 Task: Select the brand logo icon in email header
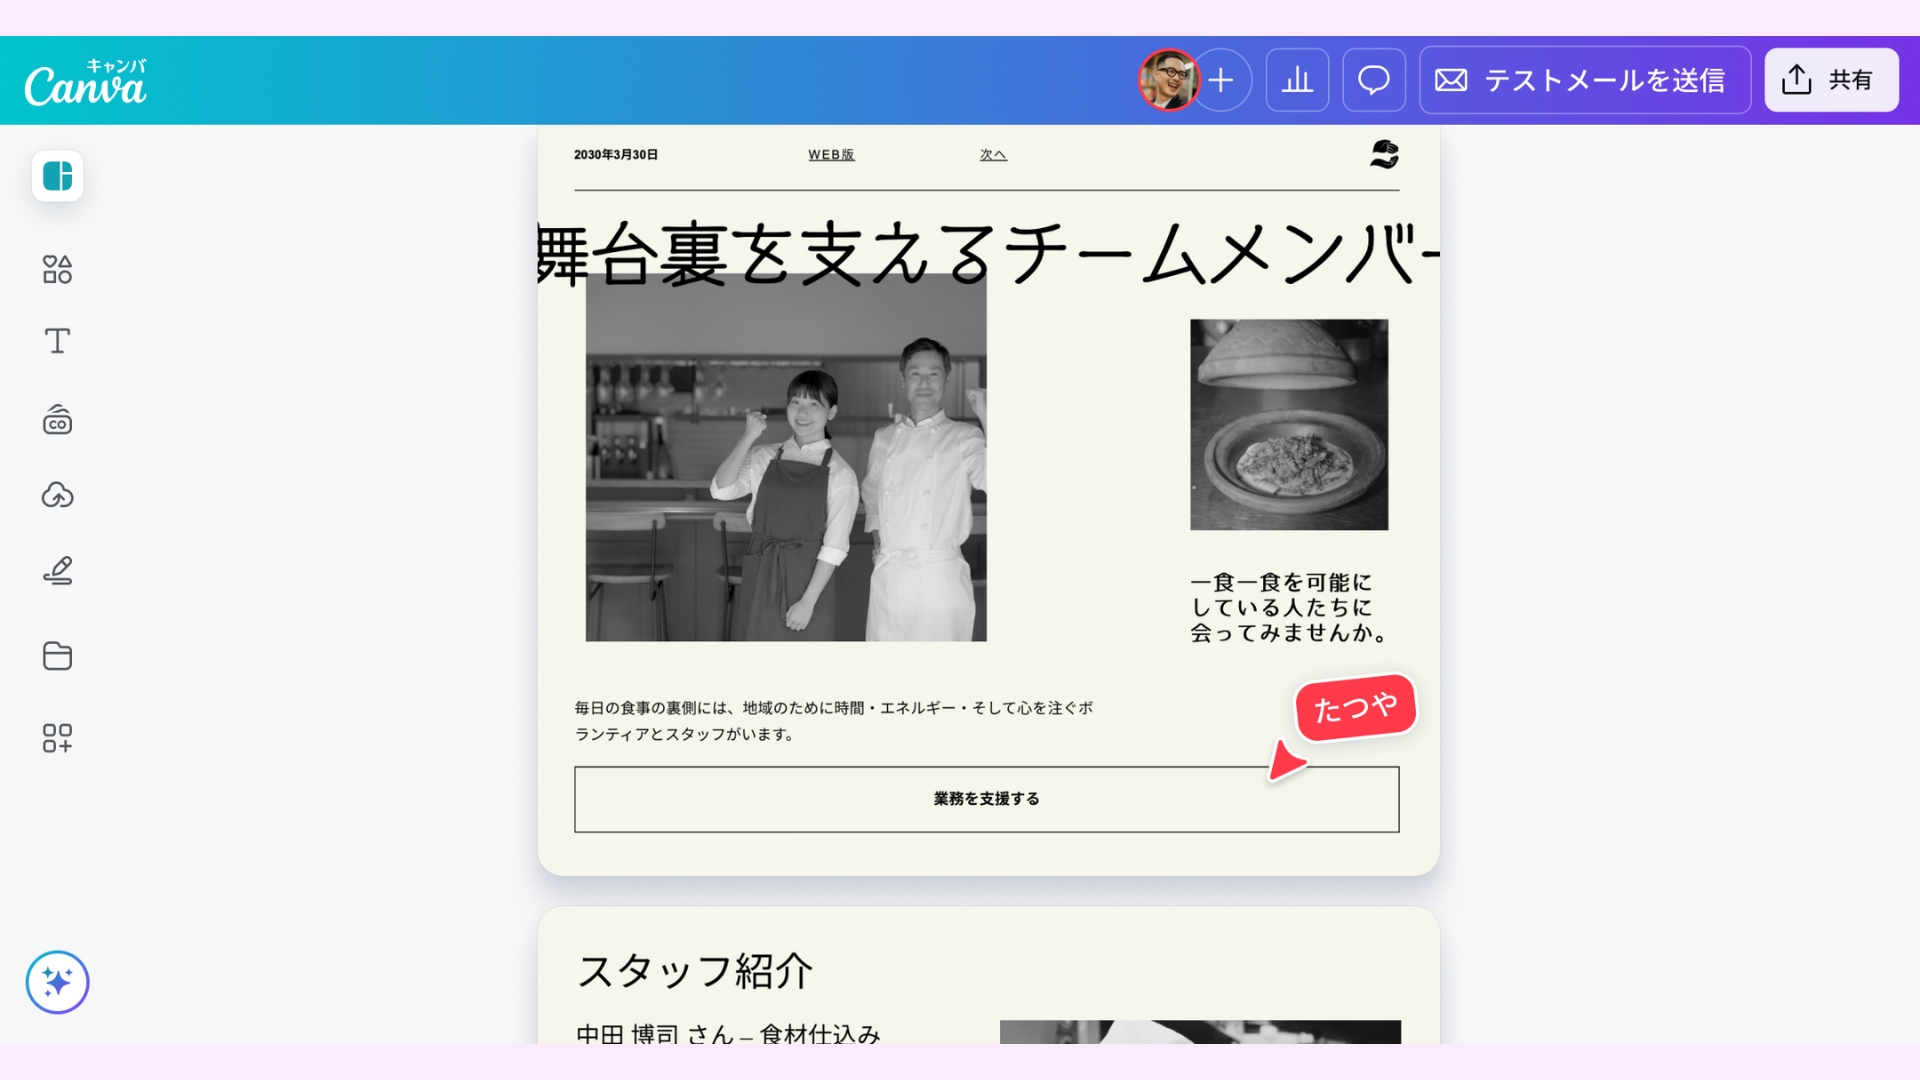pos(1384,154)
